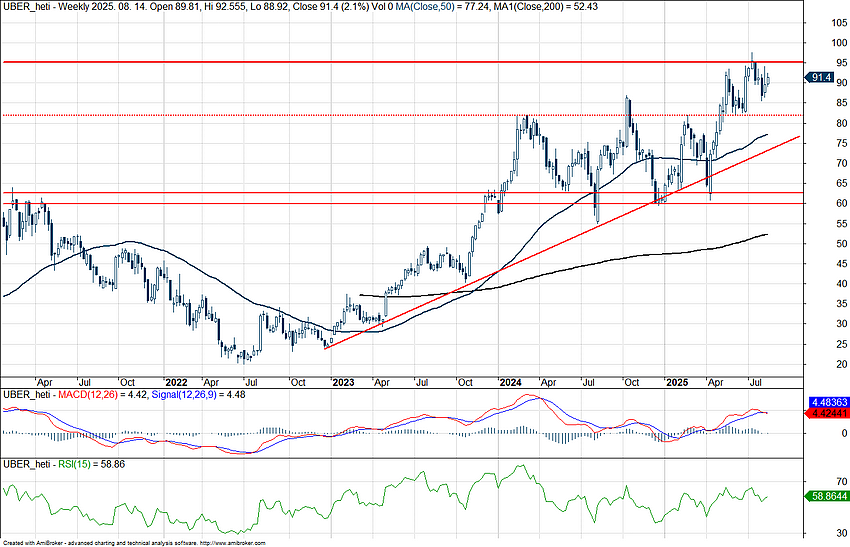Viewport: 850px width, 547px height.
Task: Click the 40 price axis label
Action: point(841,284)
